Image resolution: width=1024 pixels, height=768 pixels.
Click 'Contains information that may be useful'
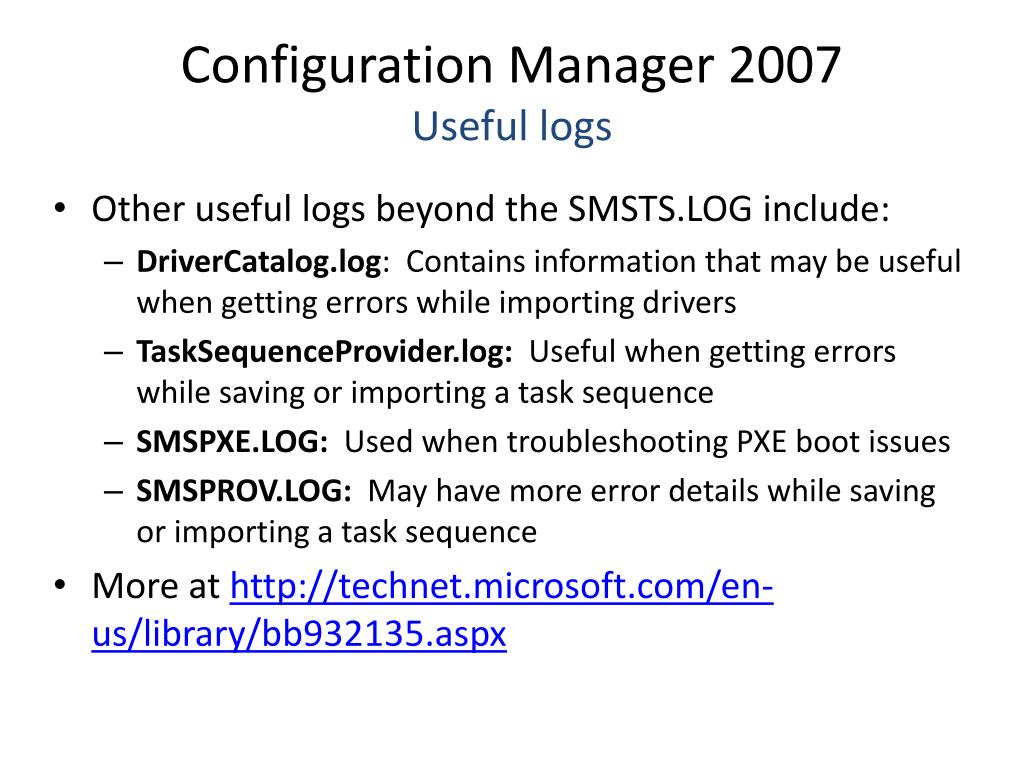(683, 262)
